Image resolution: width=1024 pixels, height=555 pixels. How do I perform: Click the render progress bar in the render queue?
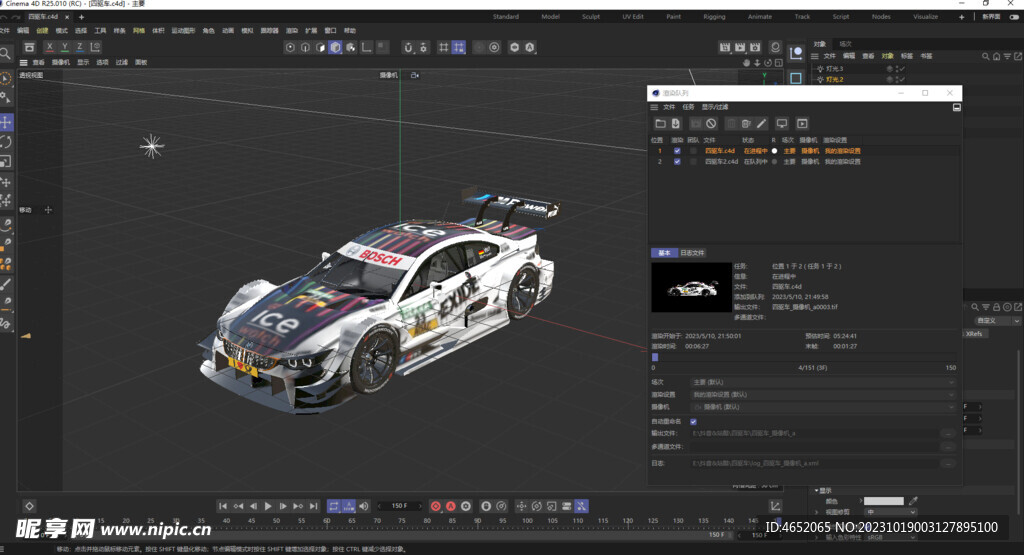805,357
